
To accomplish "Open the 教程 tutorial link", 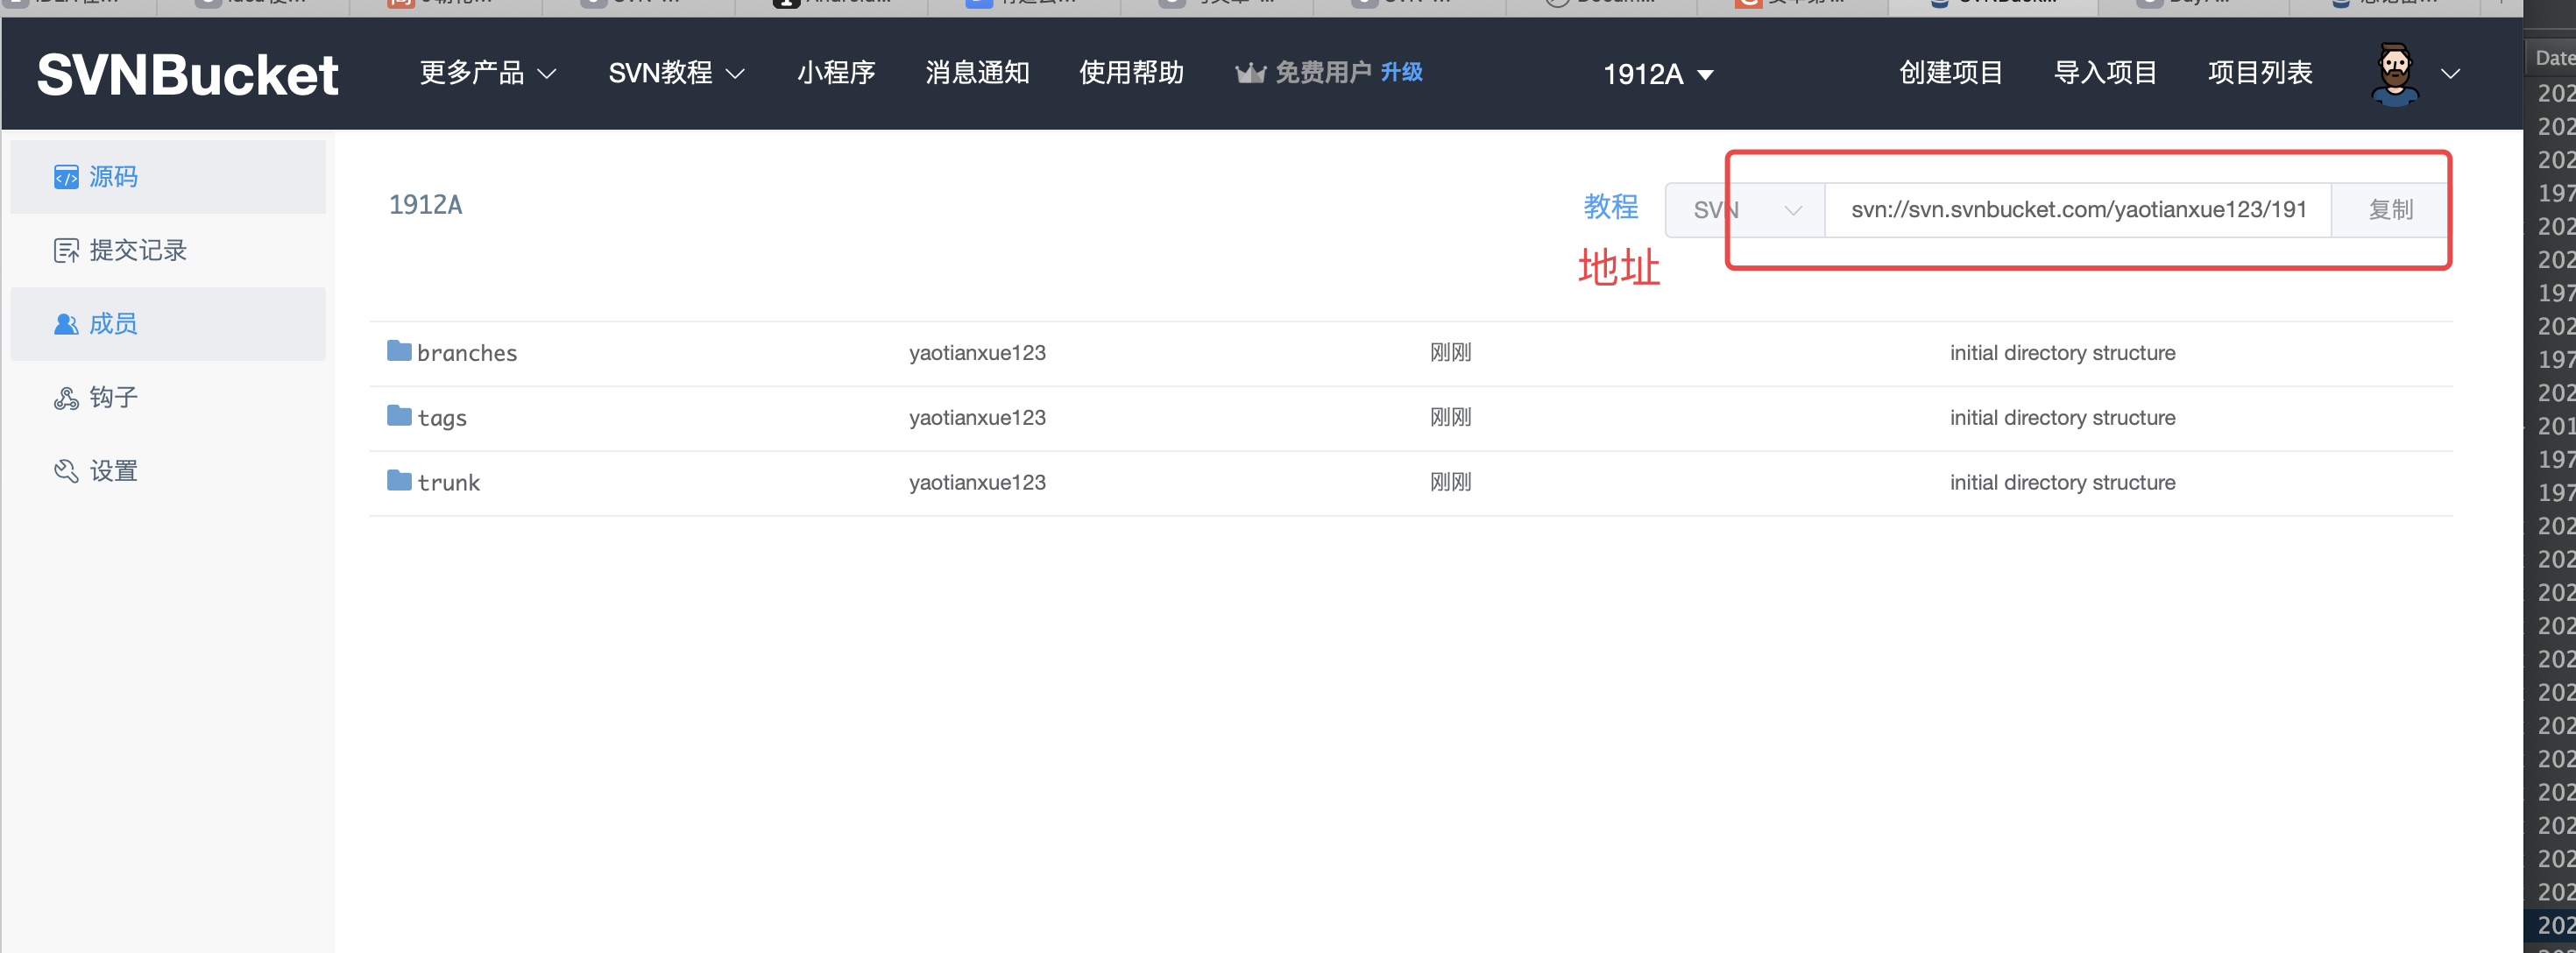I will click(1611, 208).
